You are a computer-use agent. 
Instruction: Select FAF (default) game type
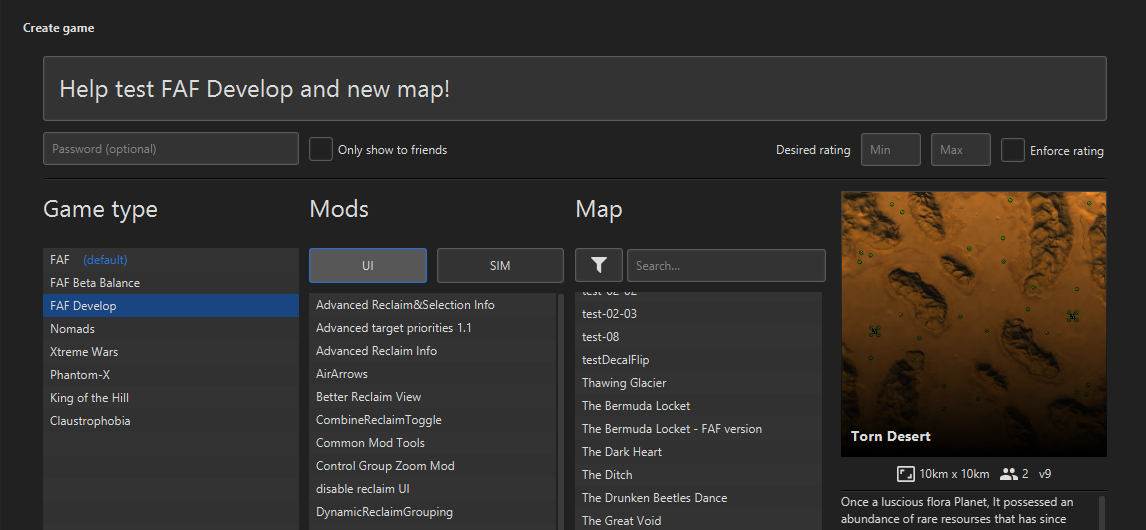[x=171, y=260]
